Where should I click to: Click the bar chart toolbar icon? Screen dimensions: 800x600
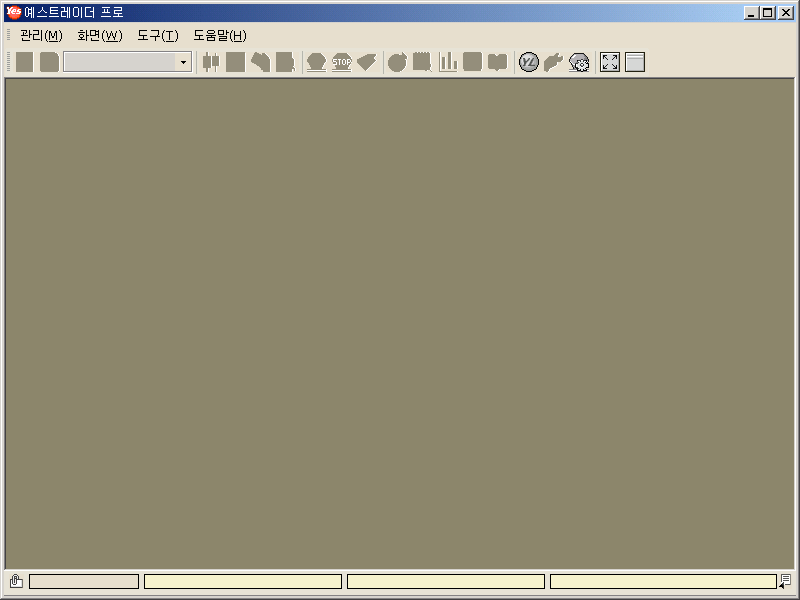pyautogui.click(x=448, y=62)
